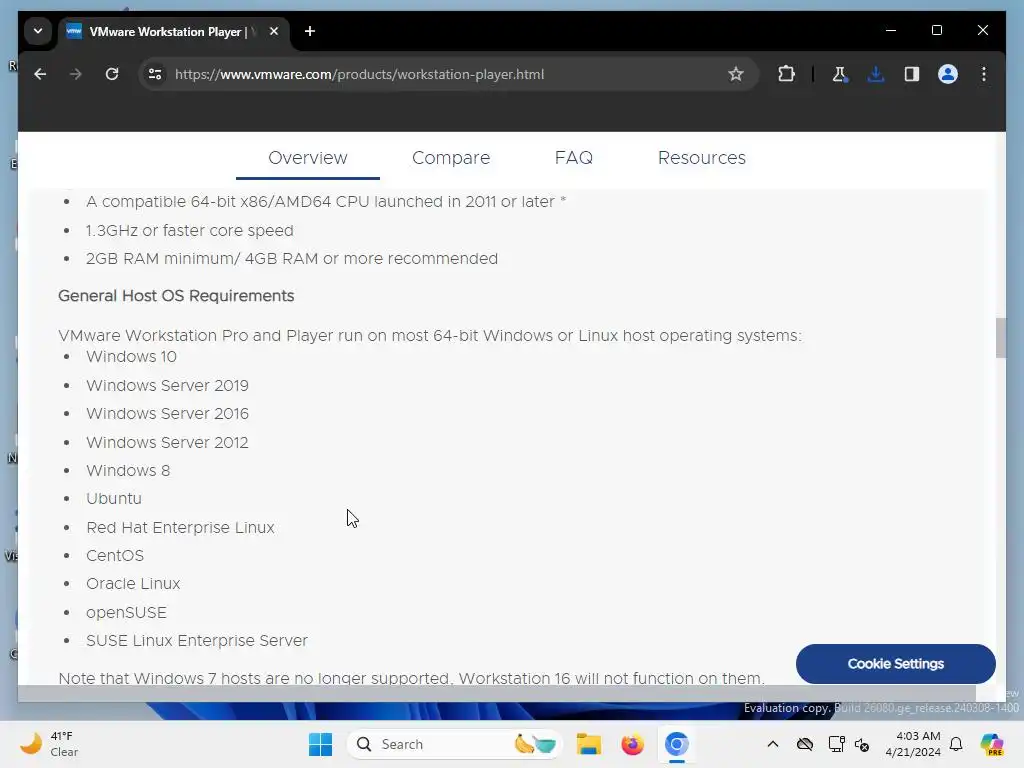Maximize the Chrome window

point(936,31)
